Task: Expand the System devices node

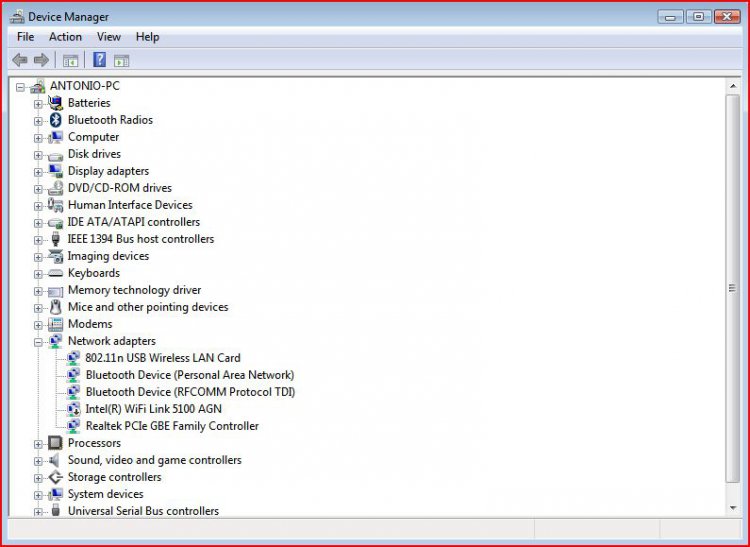Action: click(x=38, y=495)
